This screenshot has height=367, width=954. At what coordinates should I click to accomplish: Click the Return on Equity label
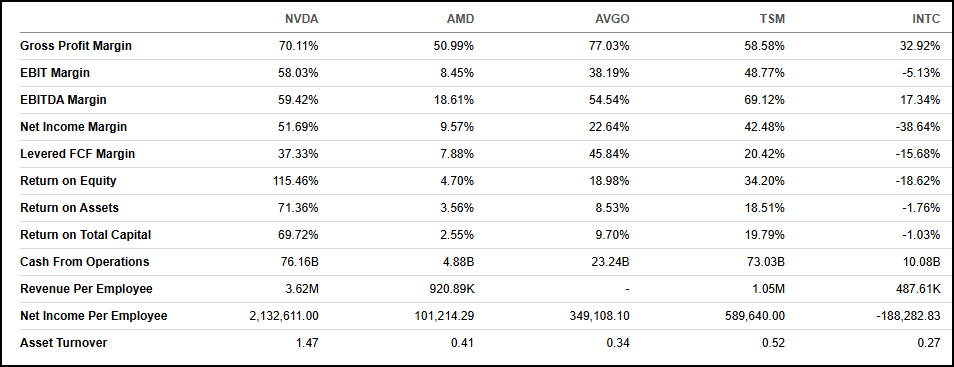(x=68, y=181)
